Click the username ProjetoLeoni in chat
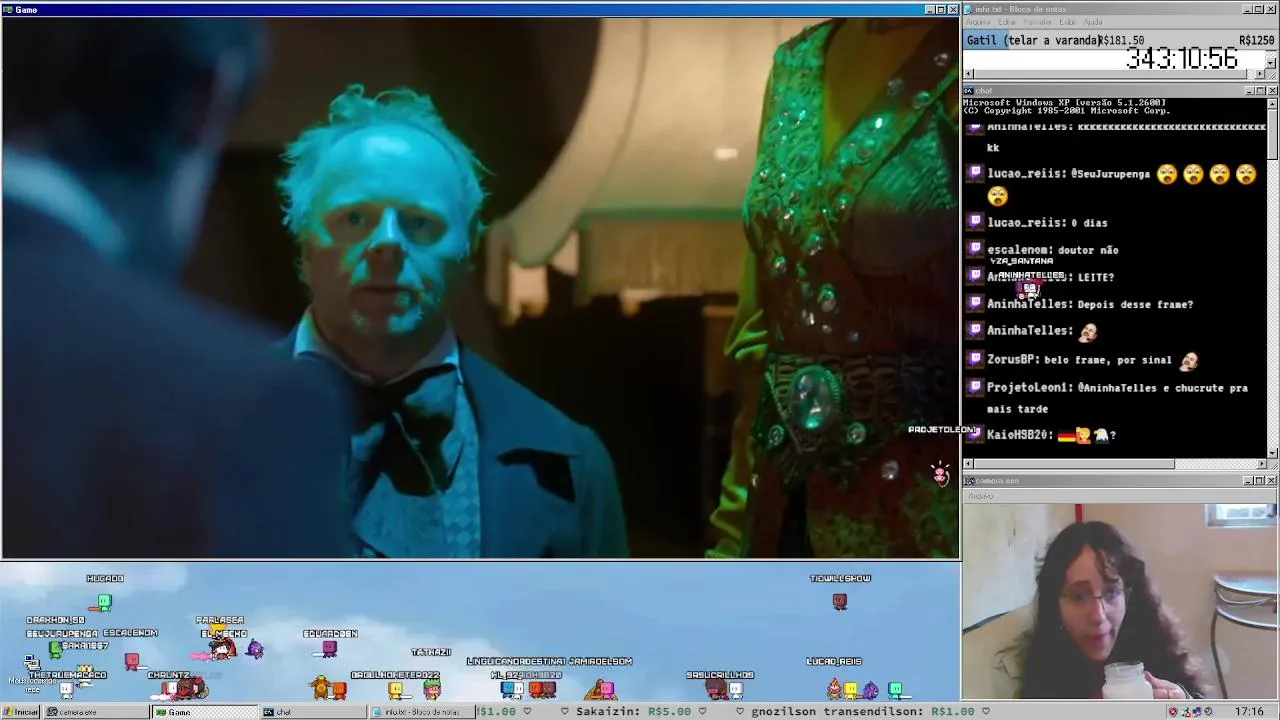1280x720 pixels. click(1028, 387)
